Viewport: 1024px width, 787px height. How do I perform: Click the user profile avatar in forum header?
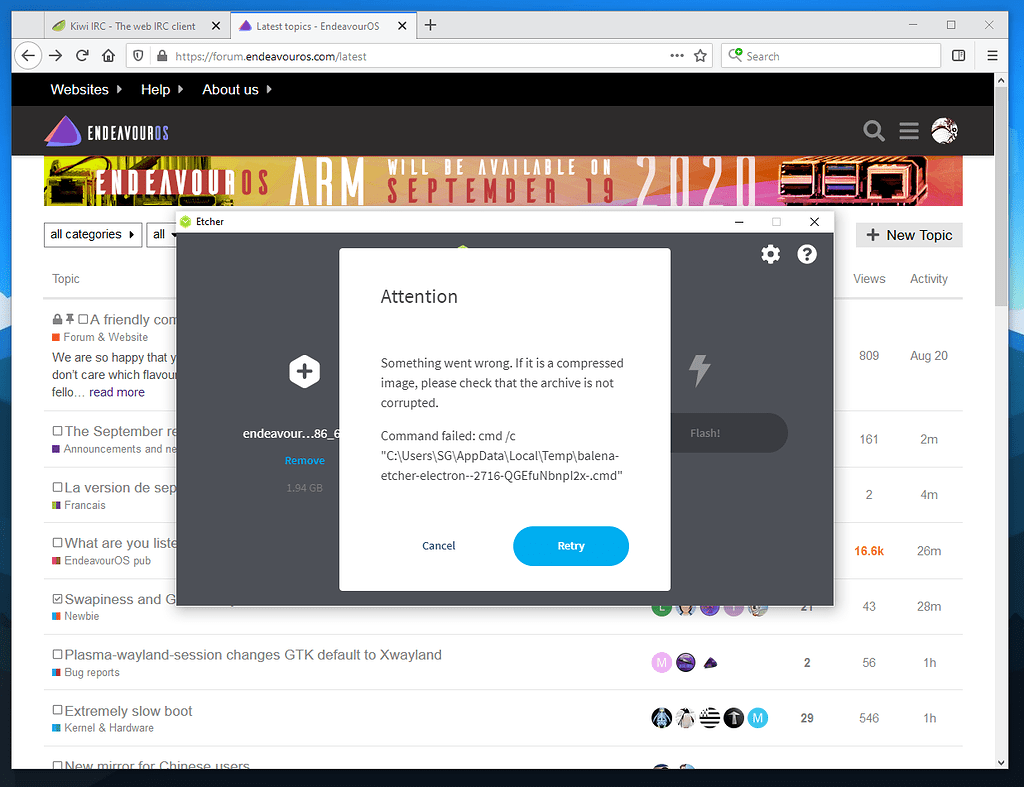[944, 131]
